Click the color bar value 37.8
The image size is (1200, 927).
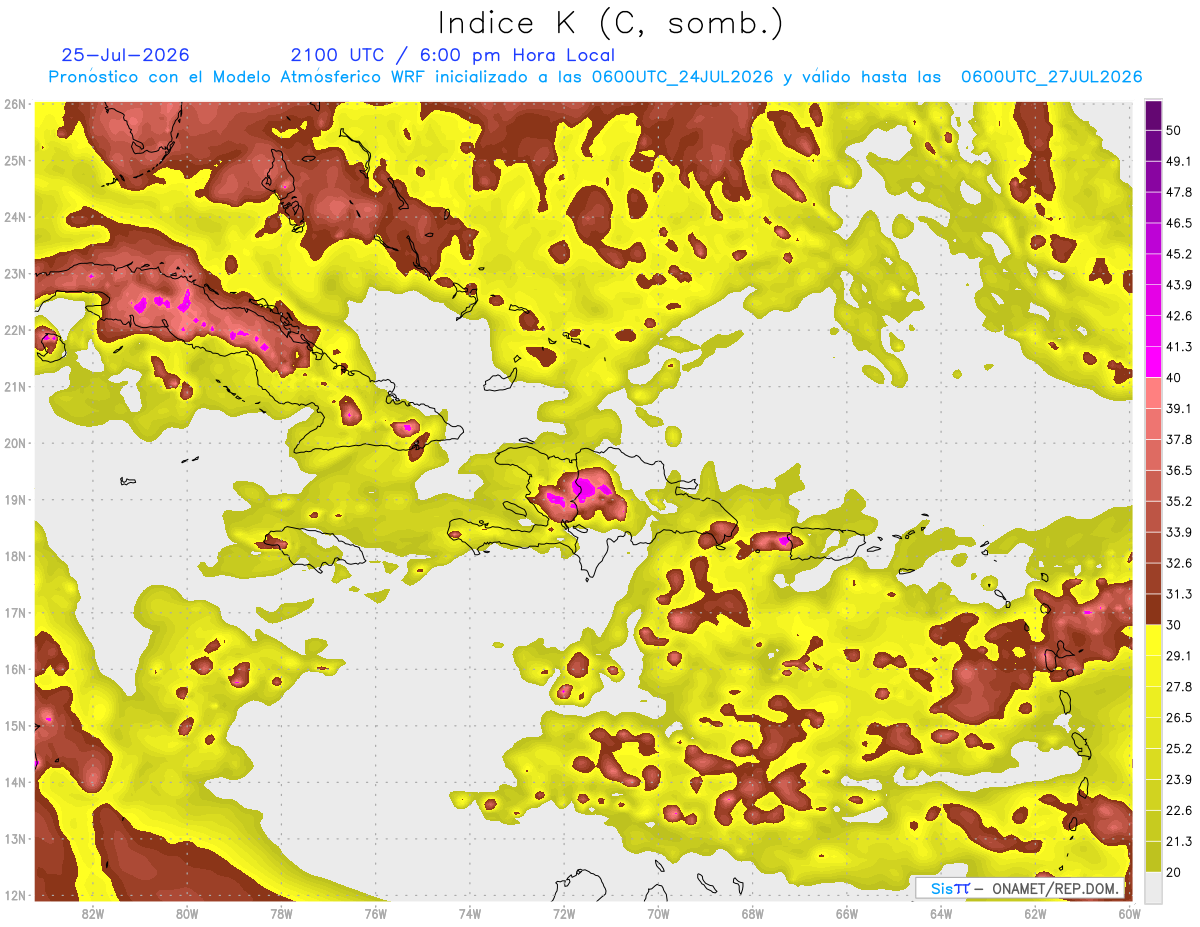[1179, 439]
